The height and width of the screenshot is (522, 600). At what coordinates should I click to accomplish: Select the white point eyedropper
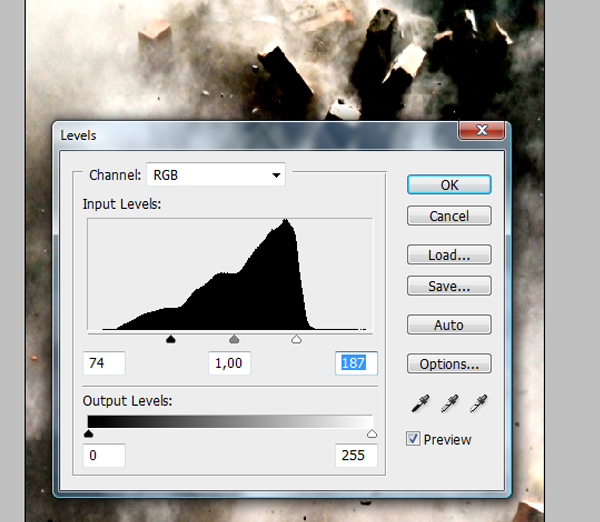coord(478,403)
